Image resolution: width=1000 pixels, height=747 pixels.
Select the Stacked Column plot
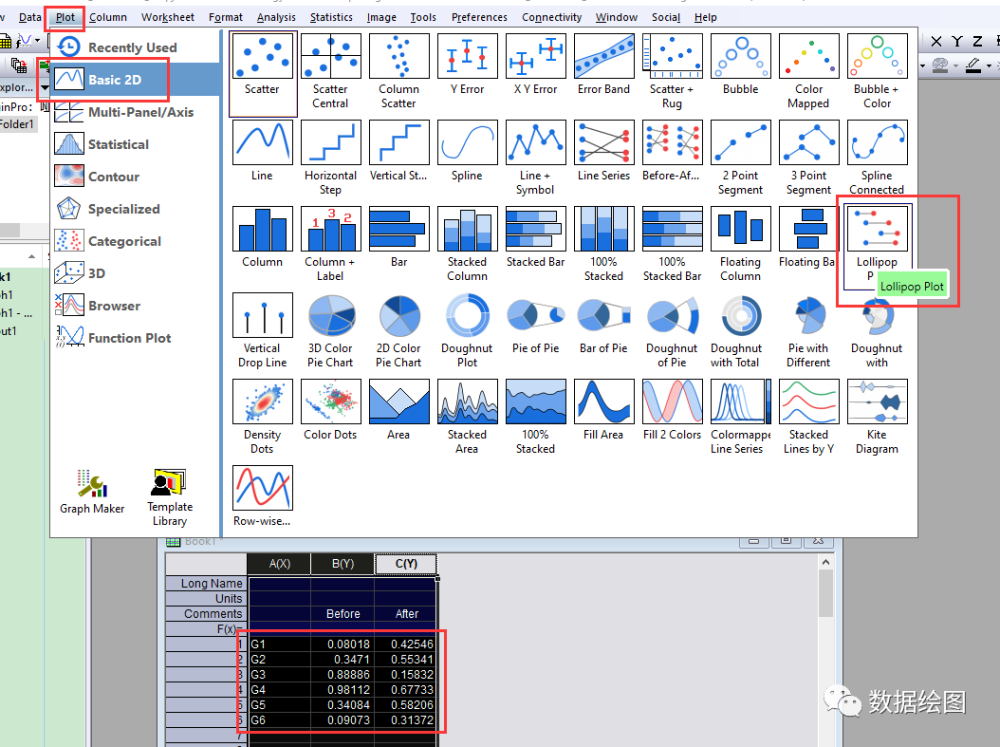[x=467, y=228]
